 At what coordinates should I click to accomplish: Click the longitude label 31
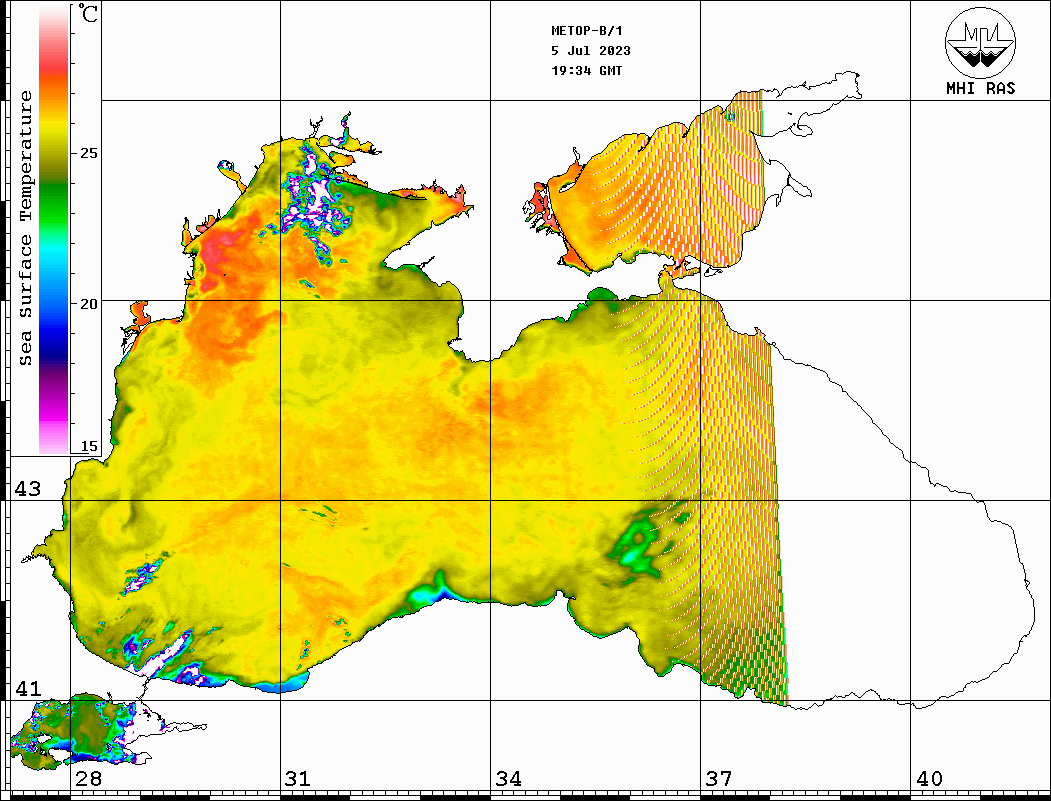click(298, 779)
